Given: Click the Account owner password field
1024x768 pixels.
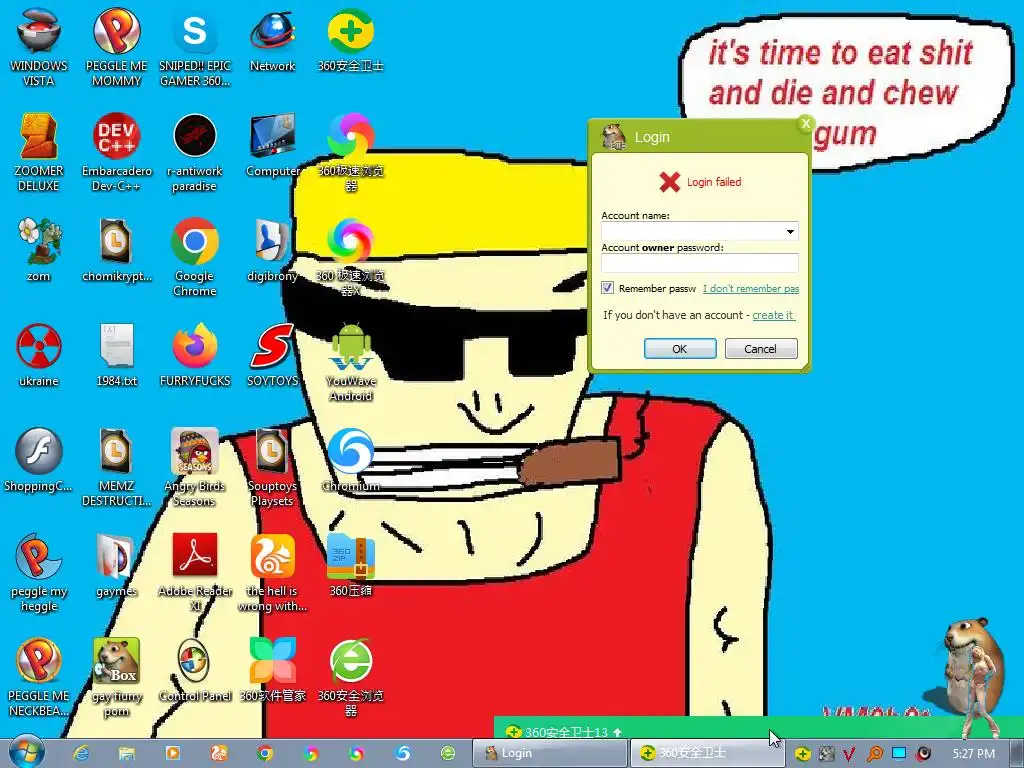Looking at the screenshot, I should tap(699, 263).
